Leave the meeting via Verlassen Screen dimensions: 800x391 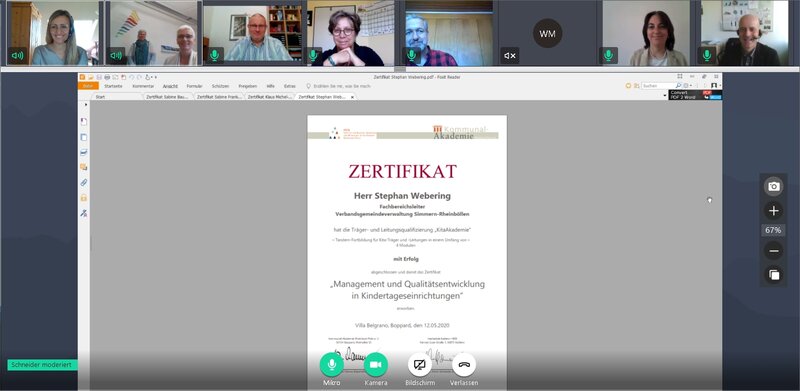coord(464,364)
